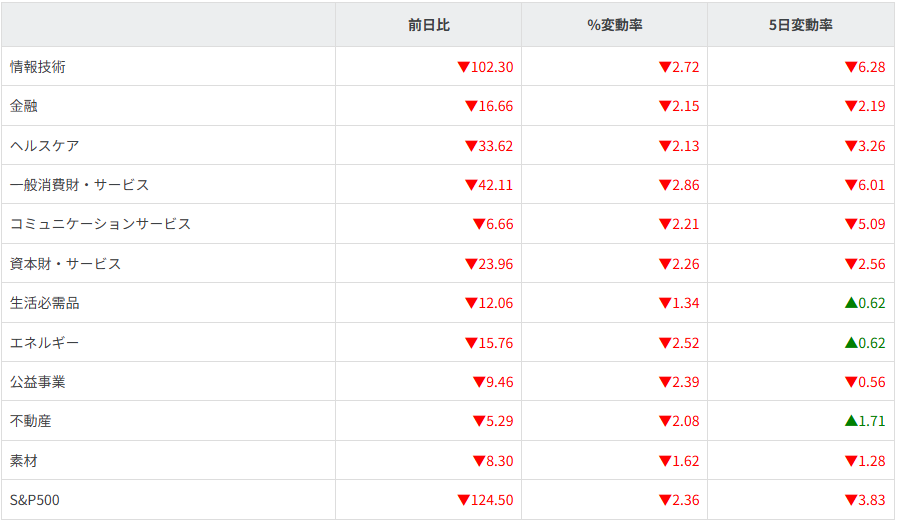This screenshot has height=523, width=897.
Task: Click the 公益事業 row label
Action: coord(38,382)
